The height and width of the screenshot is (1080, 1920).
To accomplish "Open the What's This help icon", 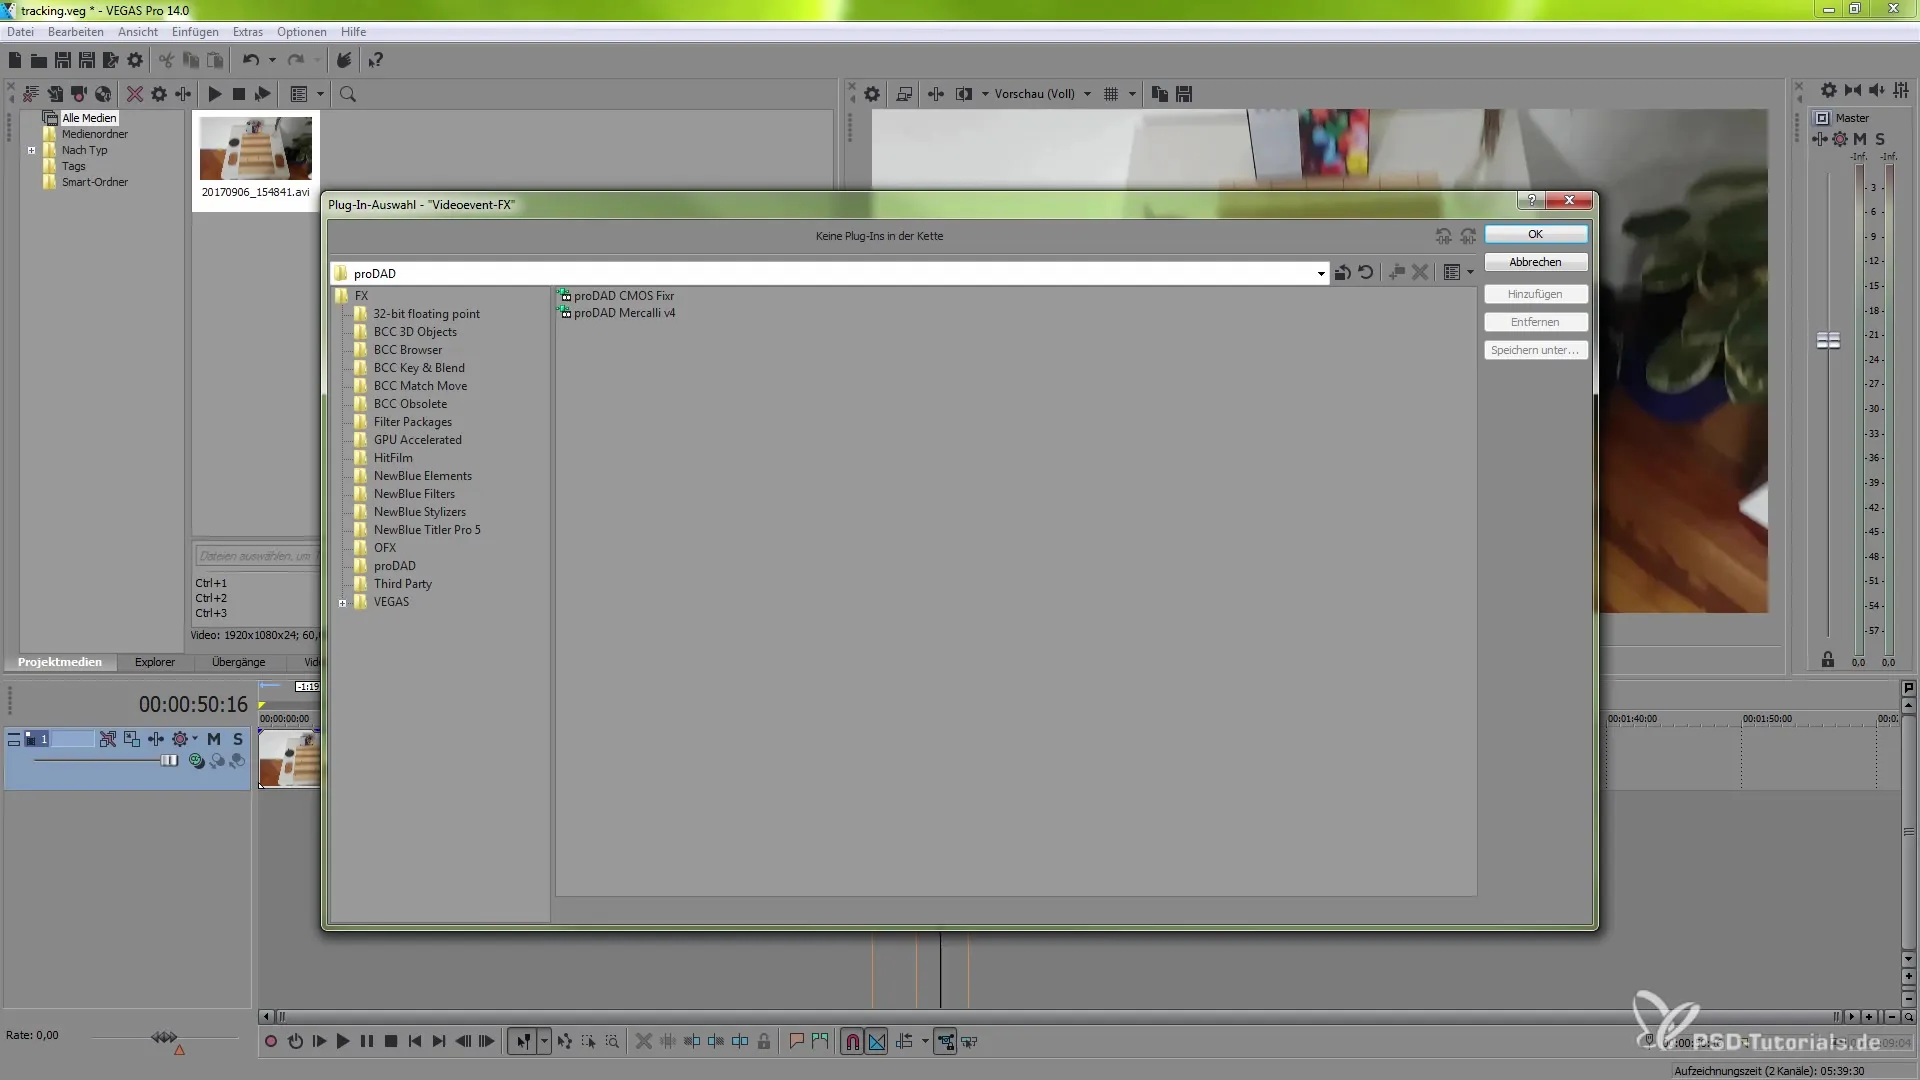I will click(375, 60).
